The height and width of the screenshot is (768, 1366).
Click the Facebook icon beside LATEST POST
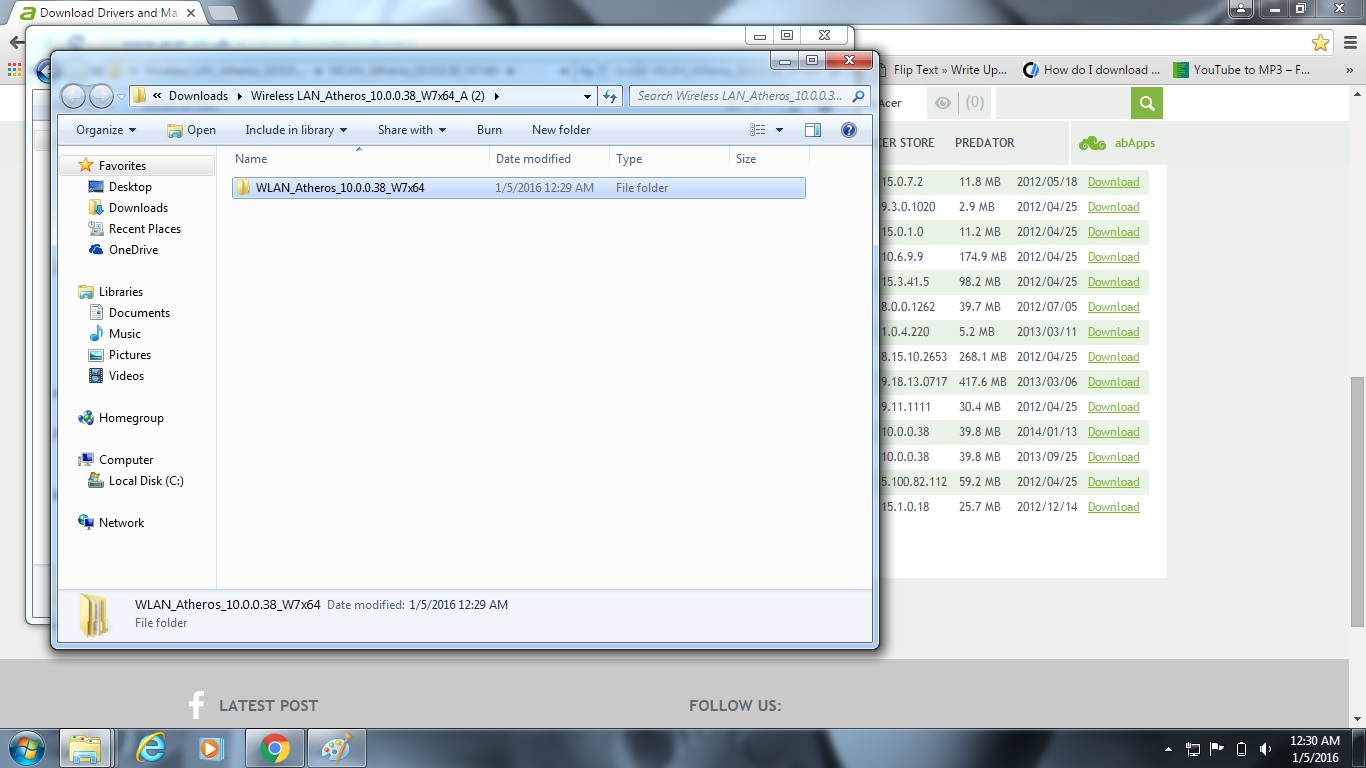pos(197,705)
